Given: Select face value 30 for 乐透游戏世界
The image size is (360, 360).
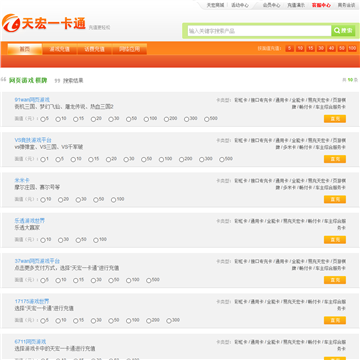Looking at the screenshot, I should click(60, 240).
